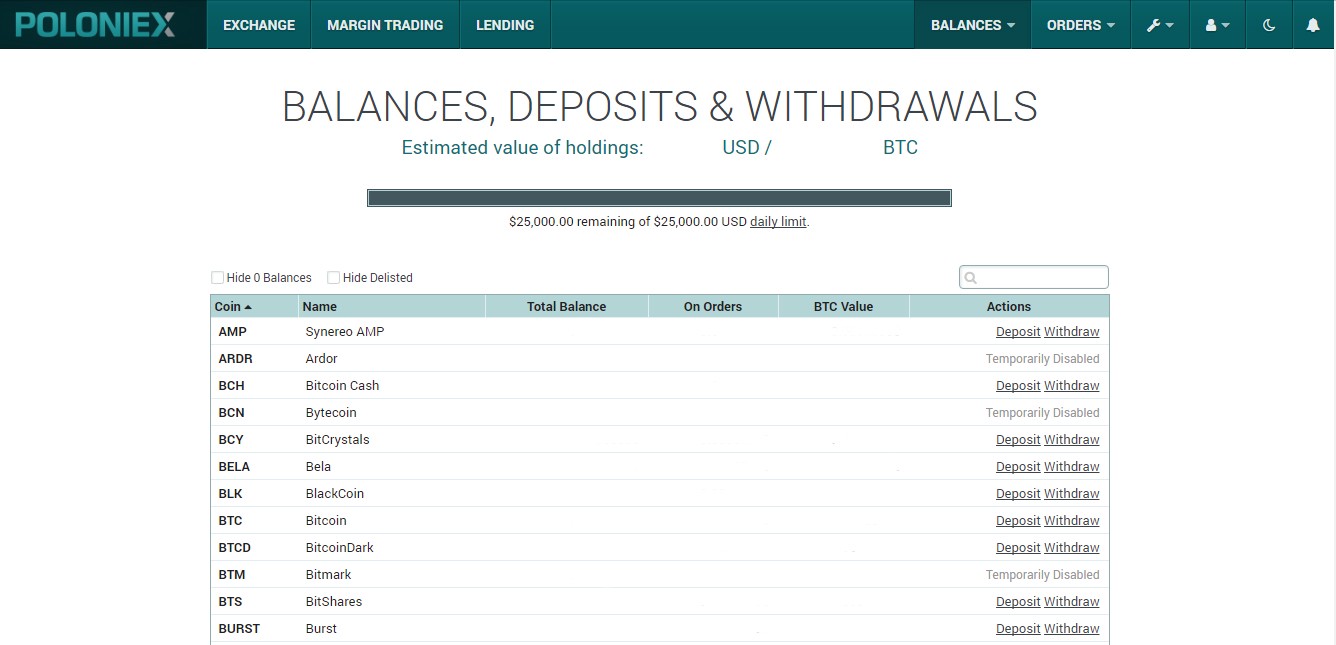Deposit BitShares
The image size is (1336, 645).
[1018, 602]
